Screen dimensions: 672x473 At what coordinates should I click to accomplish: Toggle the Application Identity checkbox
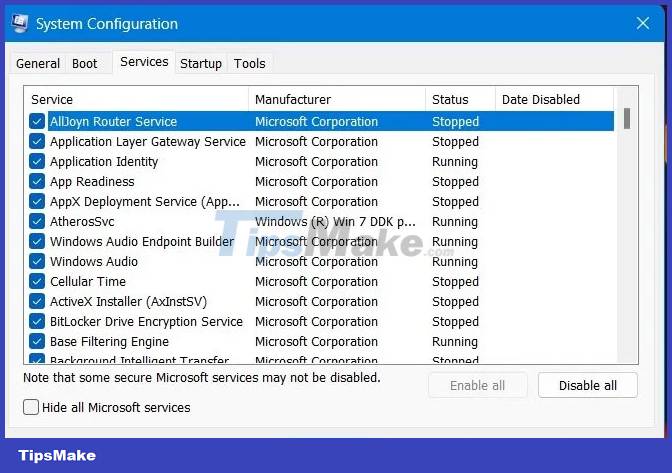(x=37, y=162)
